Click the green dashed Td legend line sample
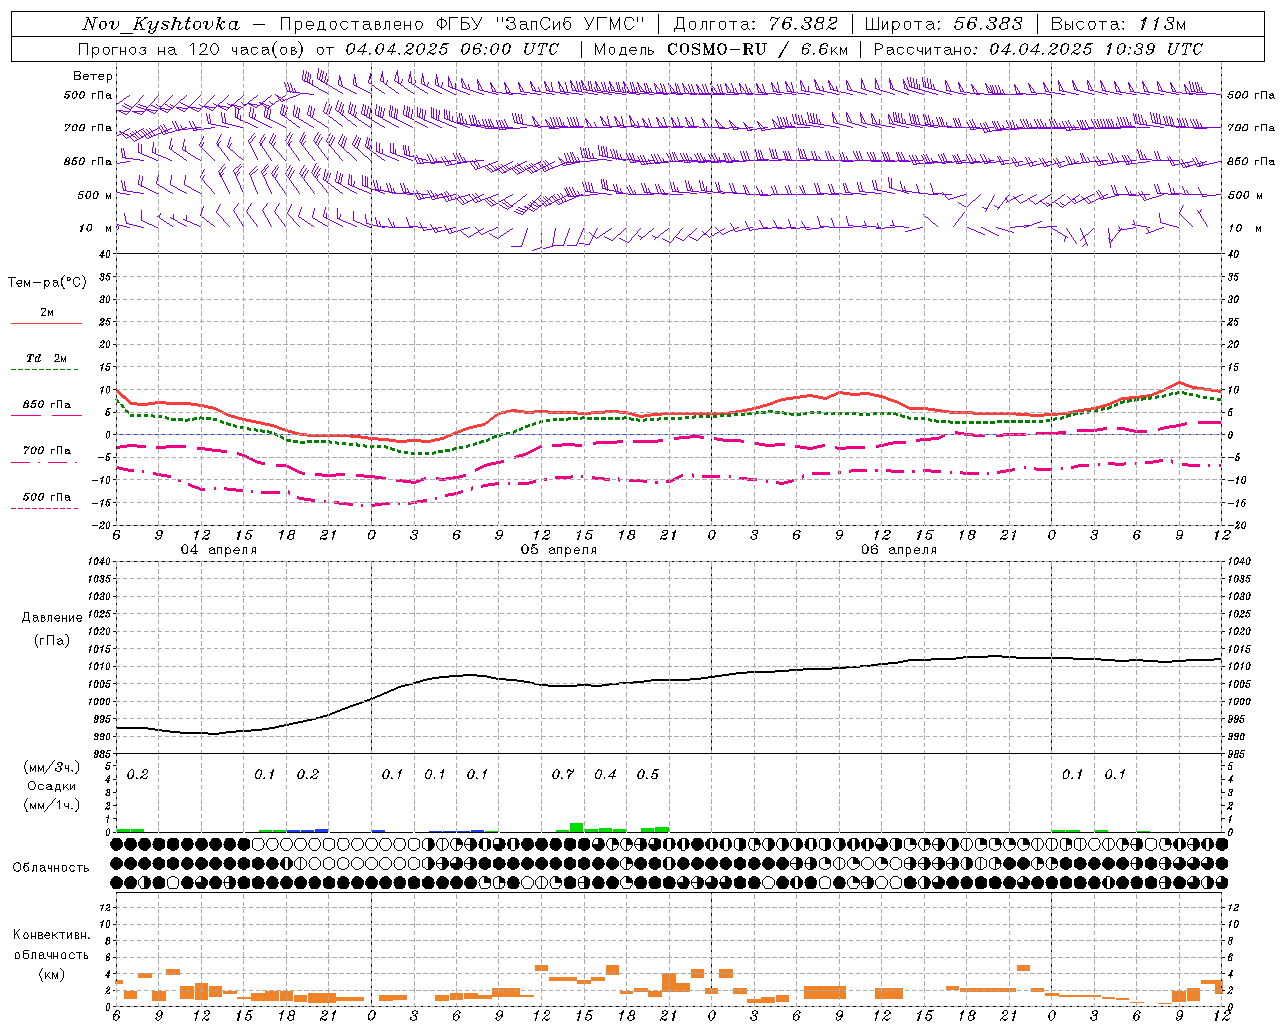The width and height of the screenshot is (1280, 1024). (x=44, y=370)
